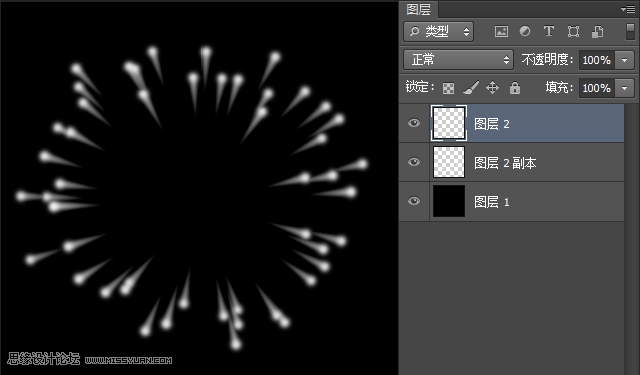640x375 pixels.
Task: Select layer named 图层 1
Action: tap(491, 202)
